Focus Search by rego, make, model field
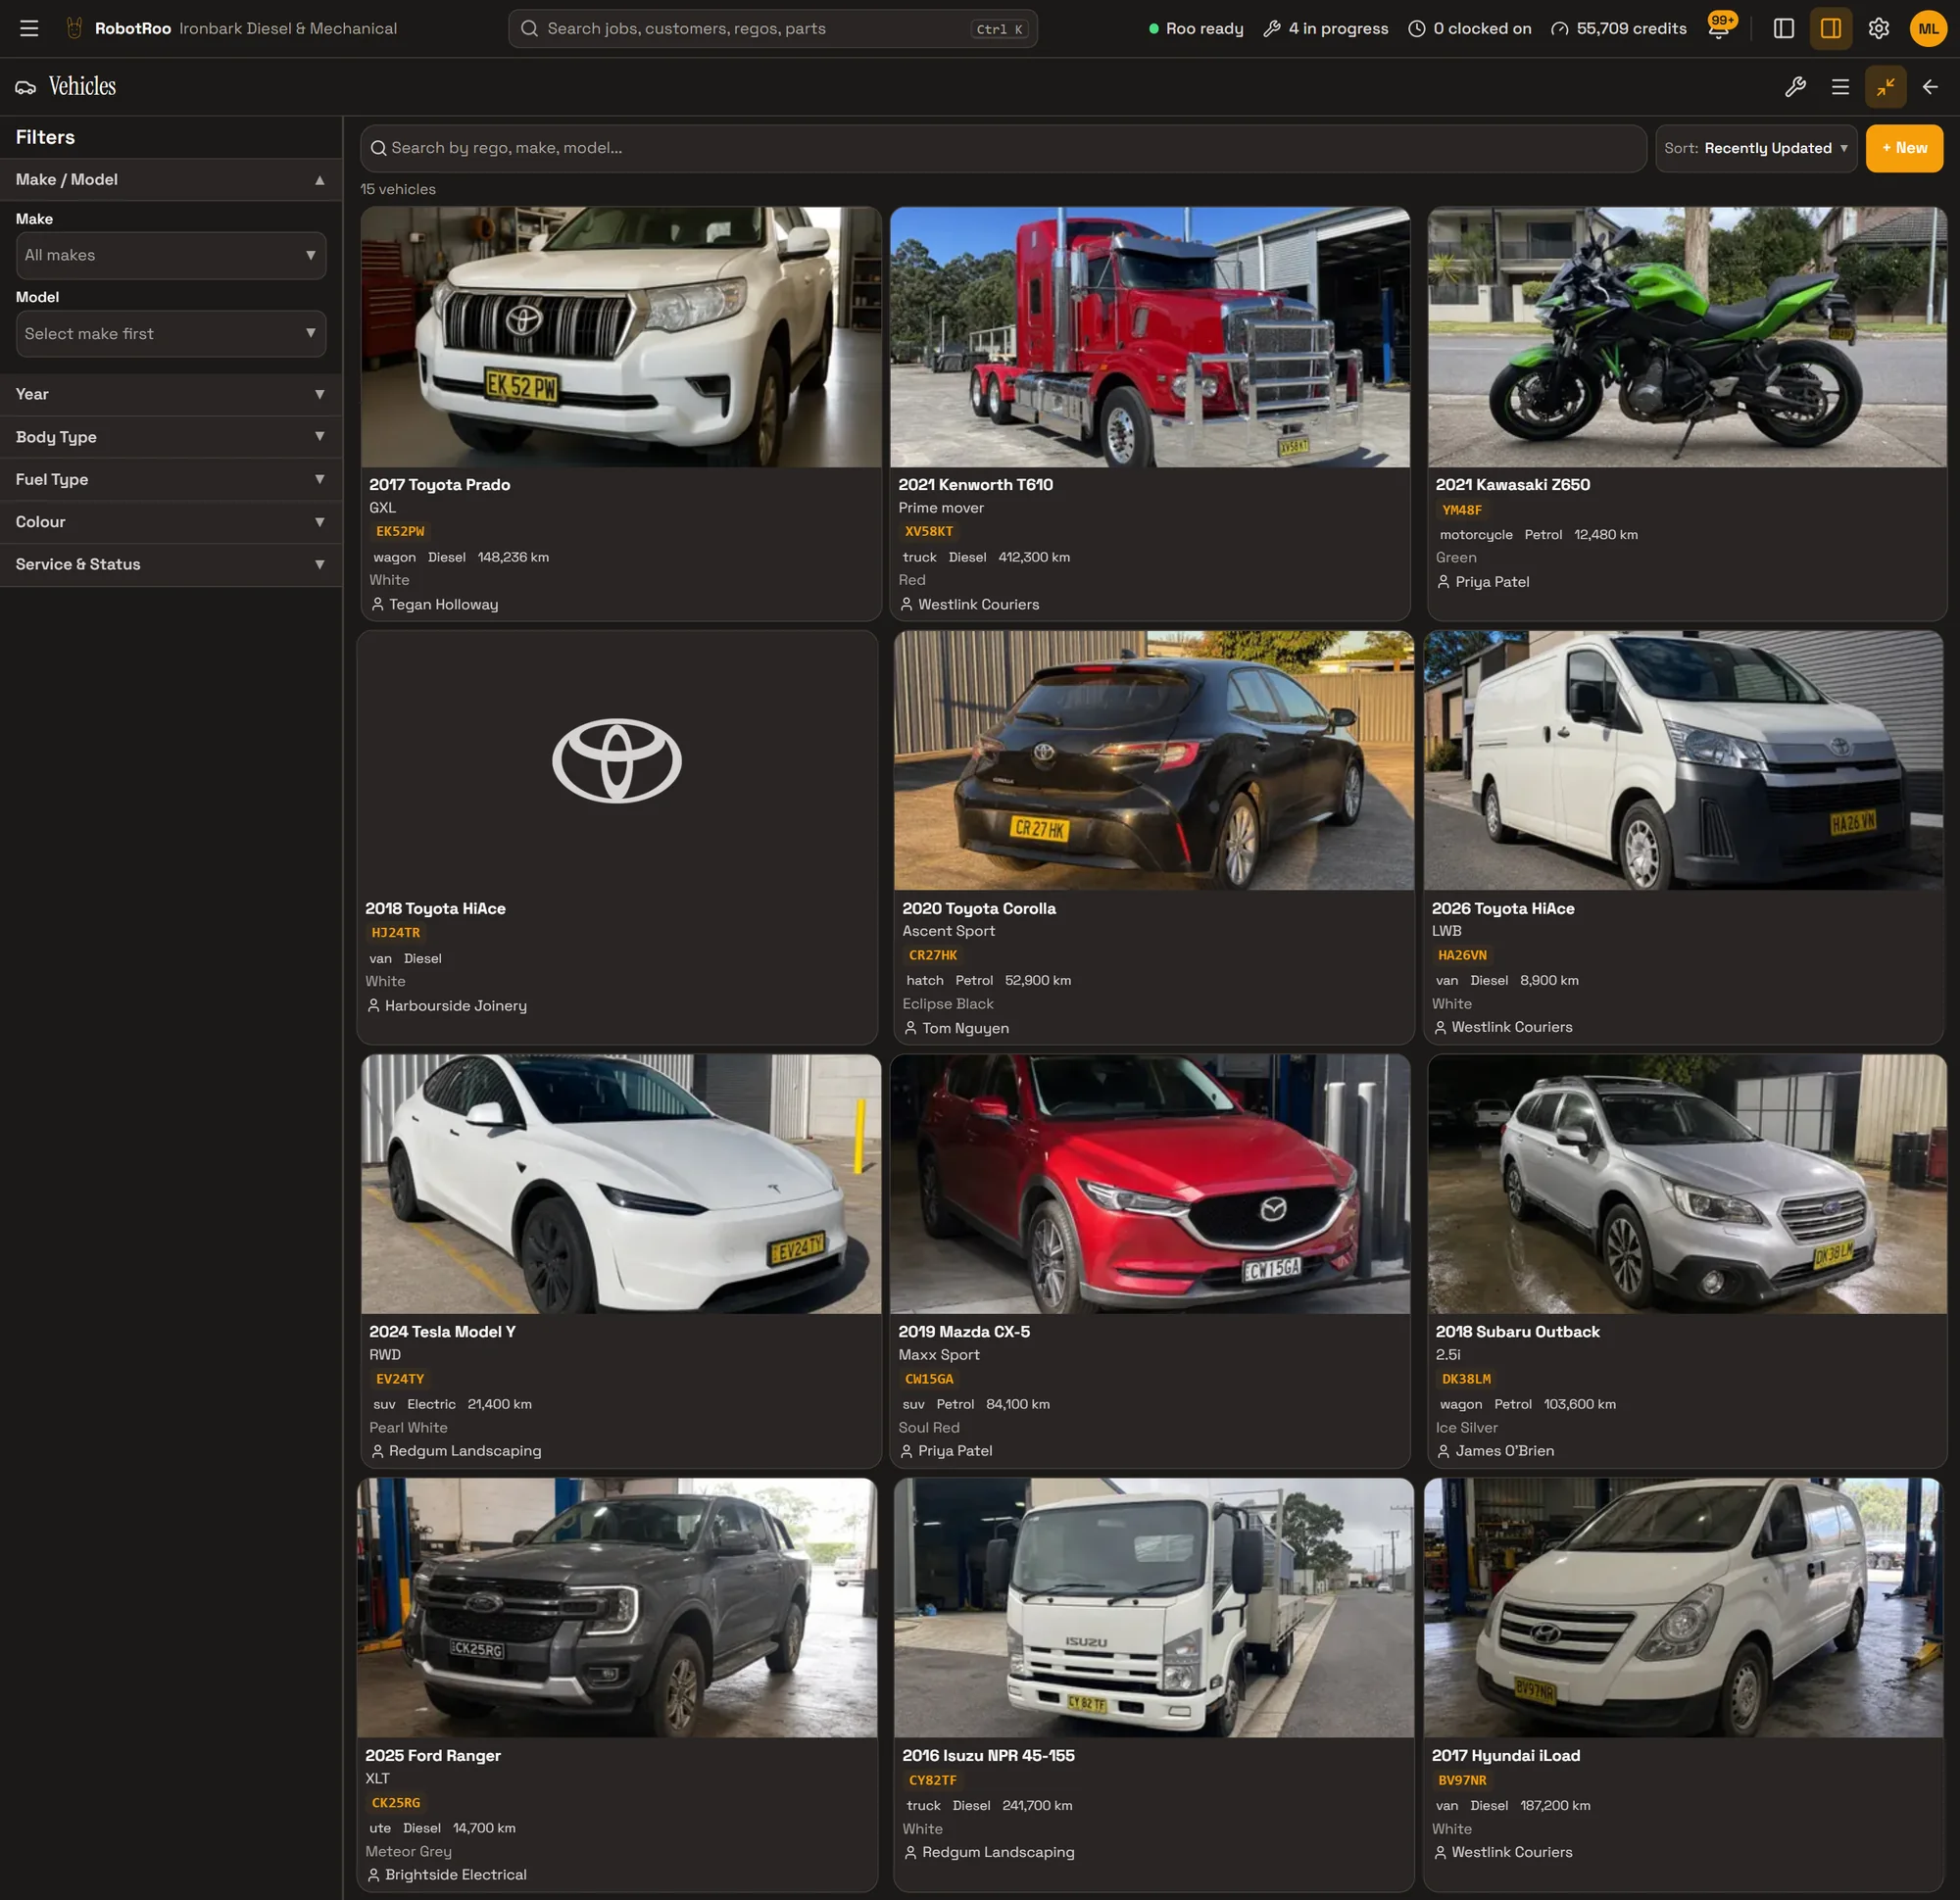Screen dimensions: 1960x1900 pyautogui.click(x=1003, y=148)
